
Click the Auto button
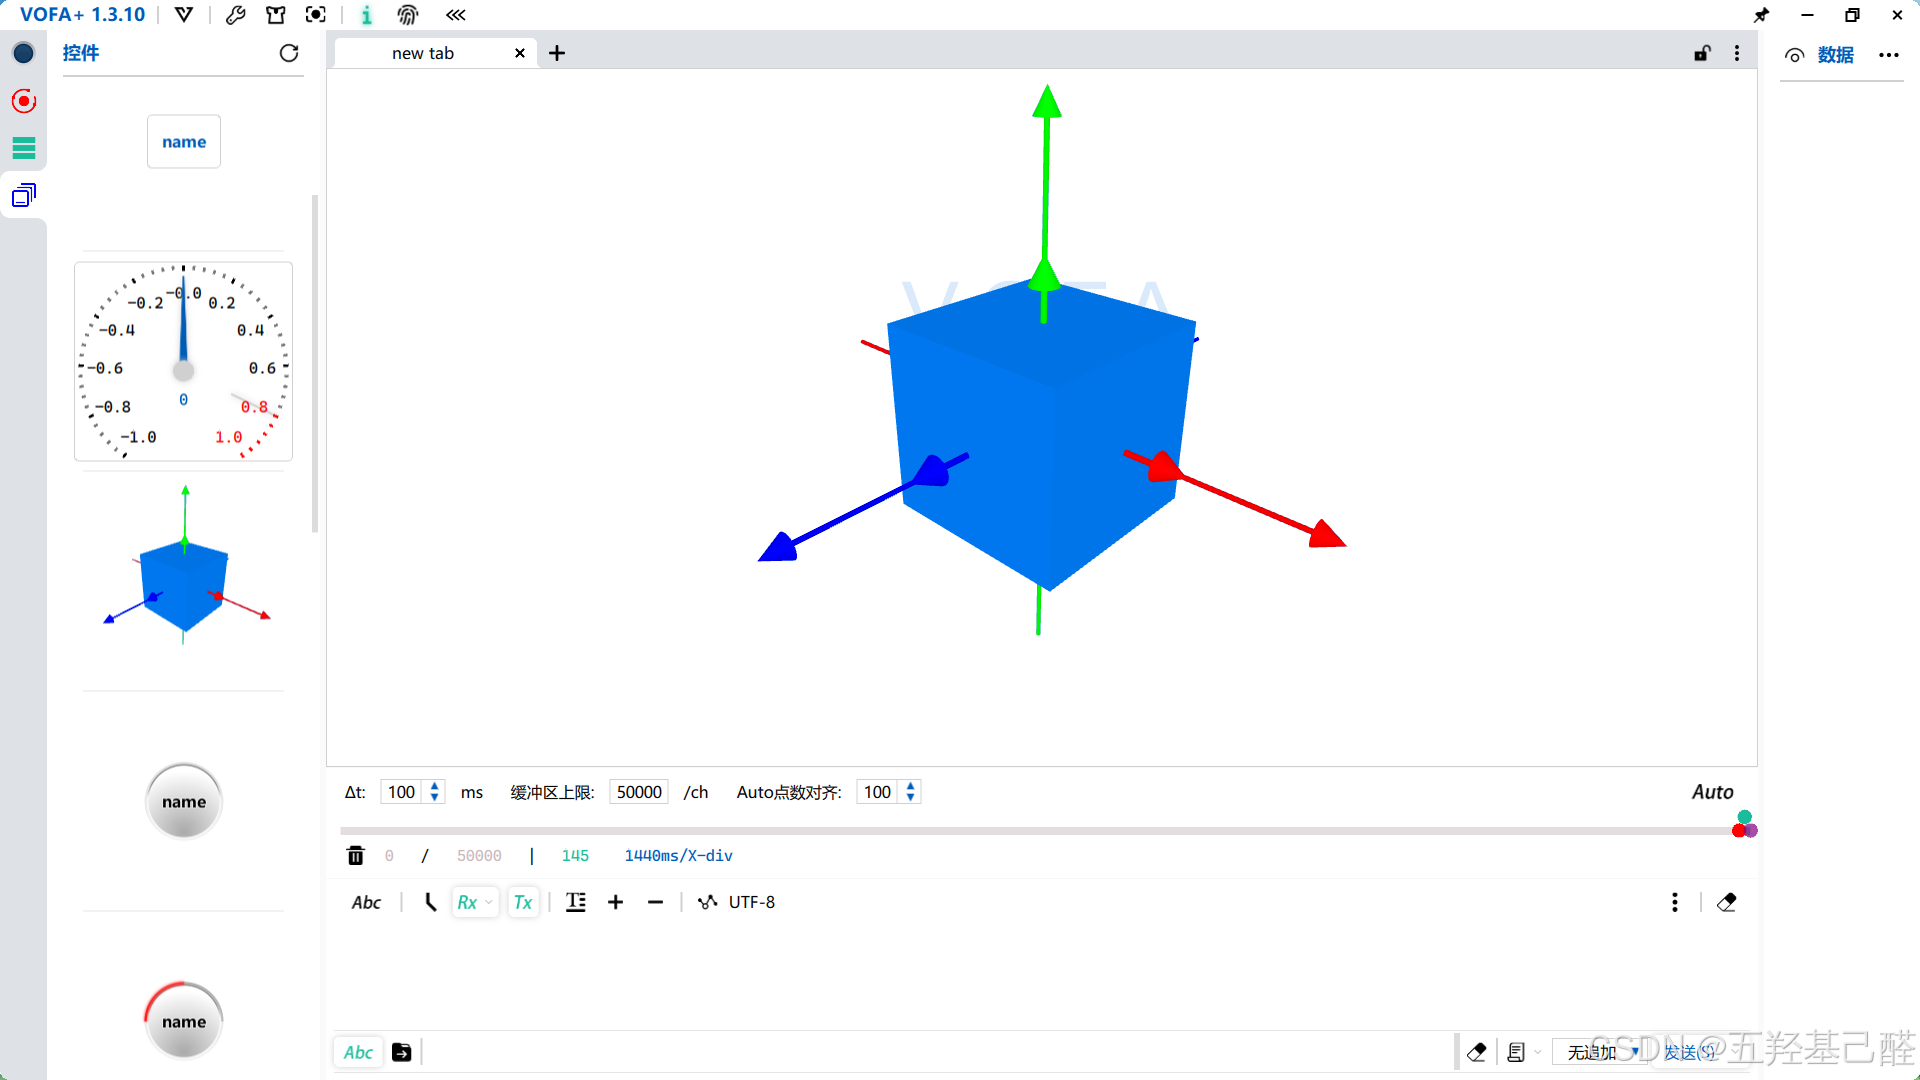point(1712,792)
